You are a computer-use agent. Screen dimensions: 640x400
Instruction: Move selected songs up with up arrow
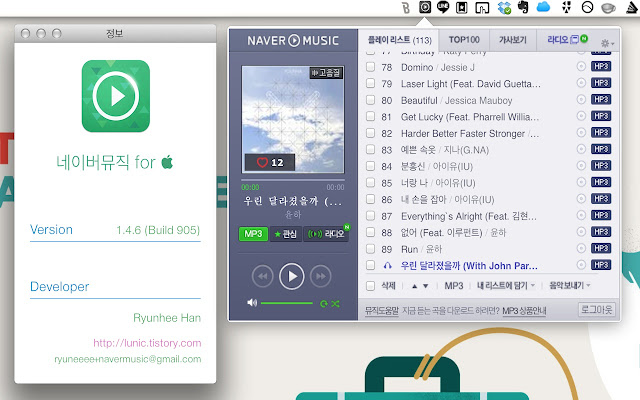tap(415, 286)
